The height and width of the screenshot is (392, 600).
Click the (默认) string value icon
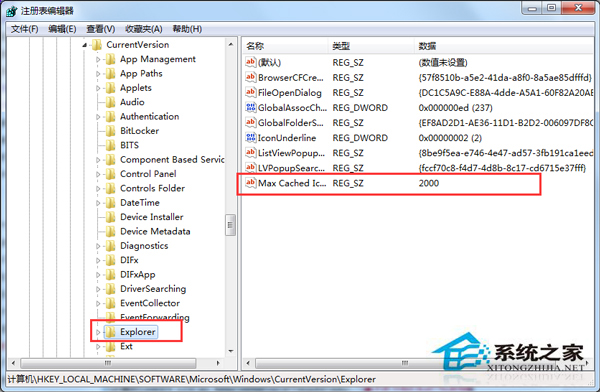pos(251,62)
